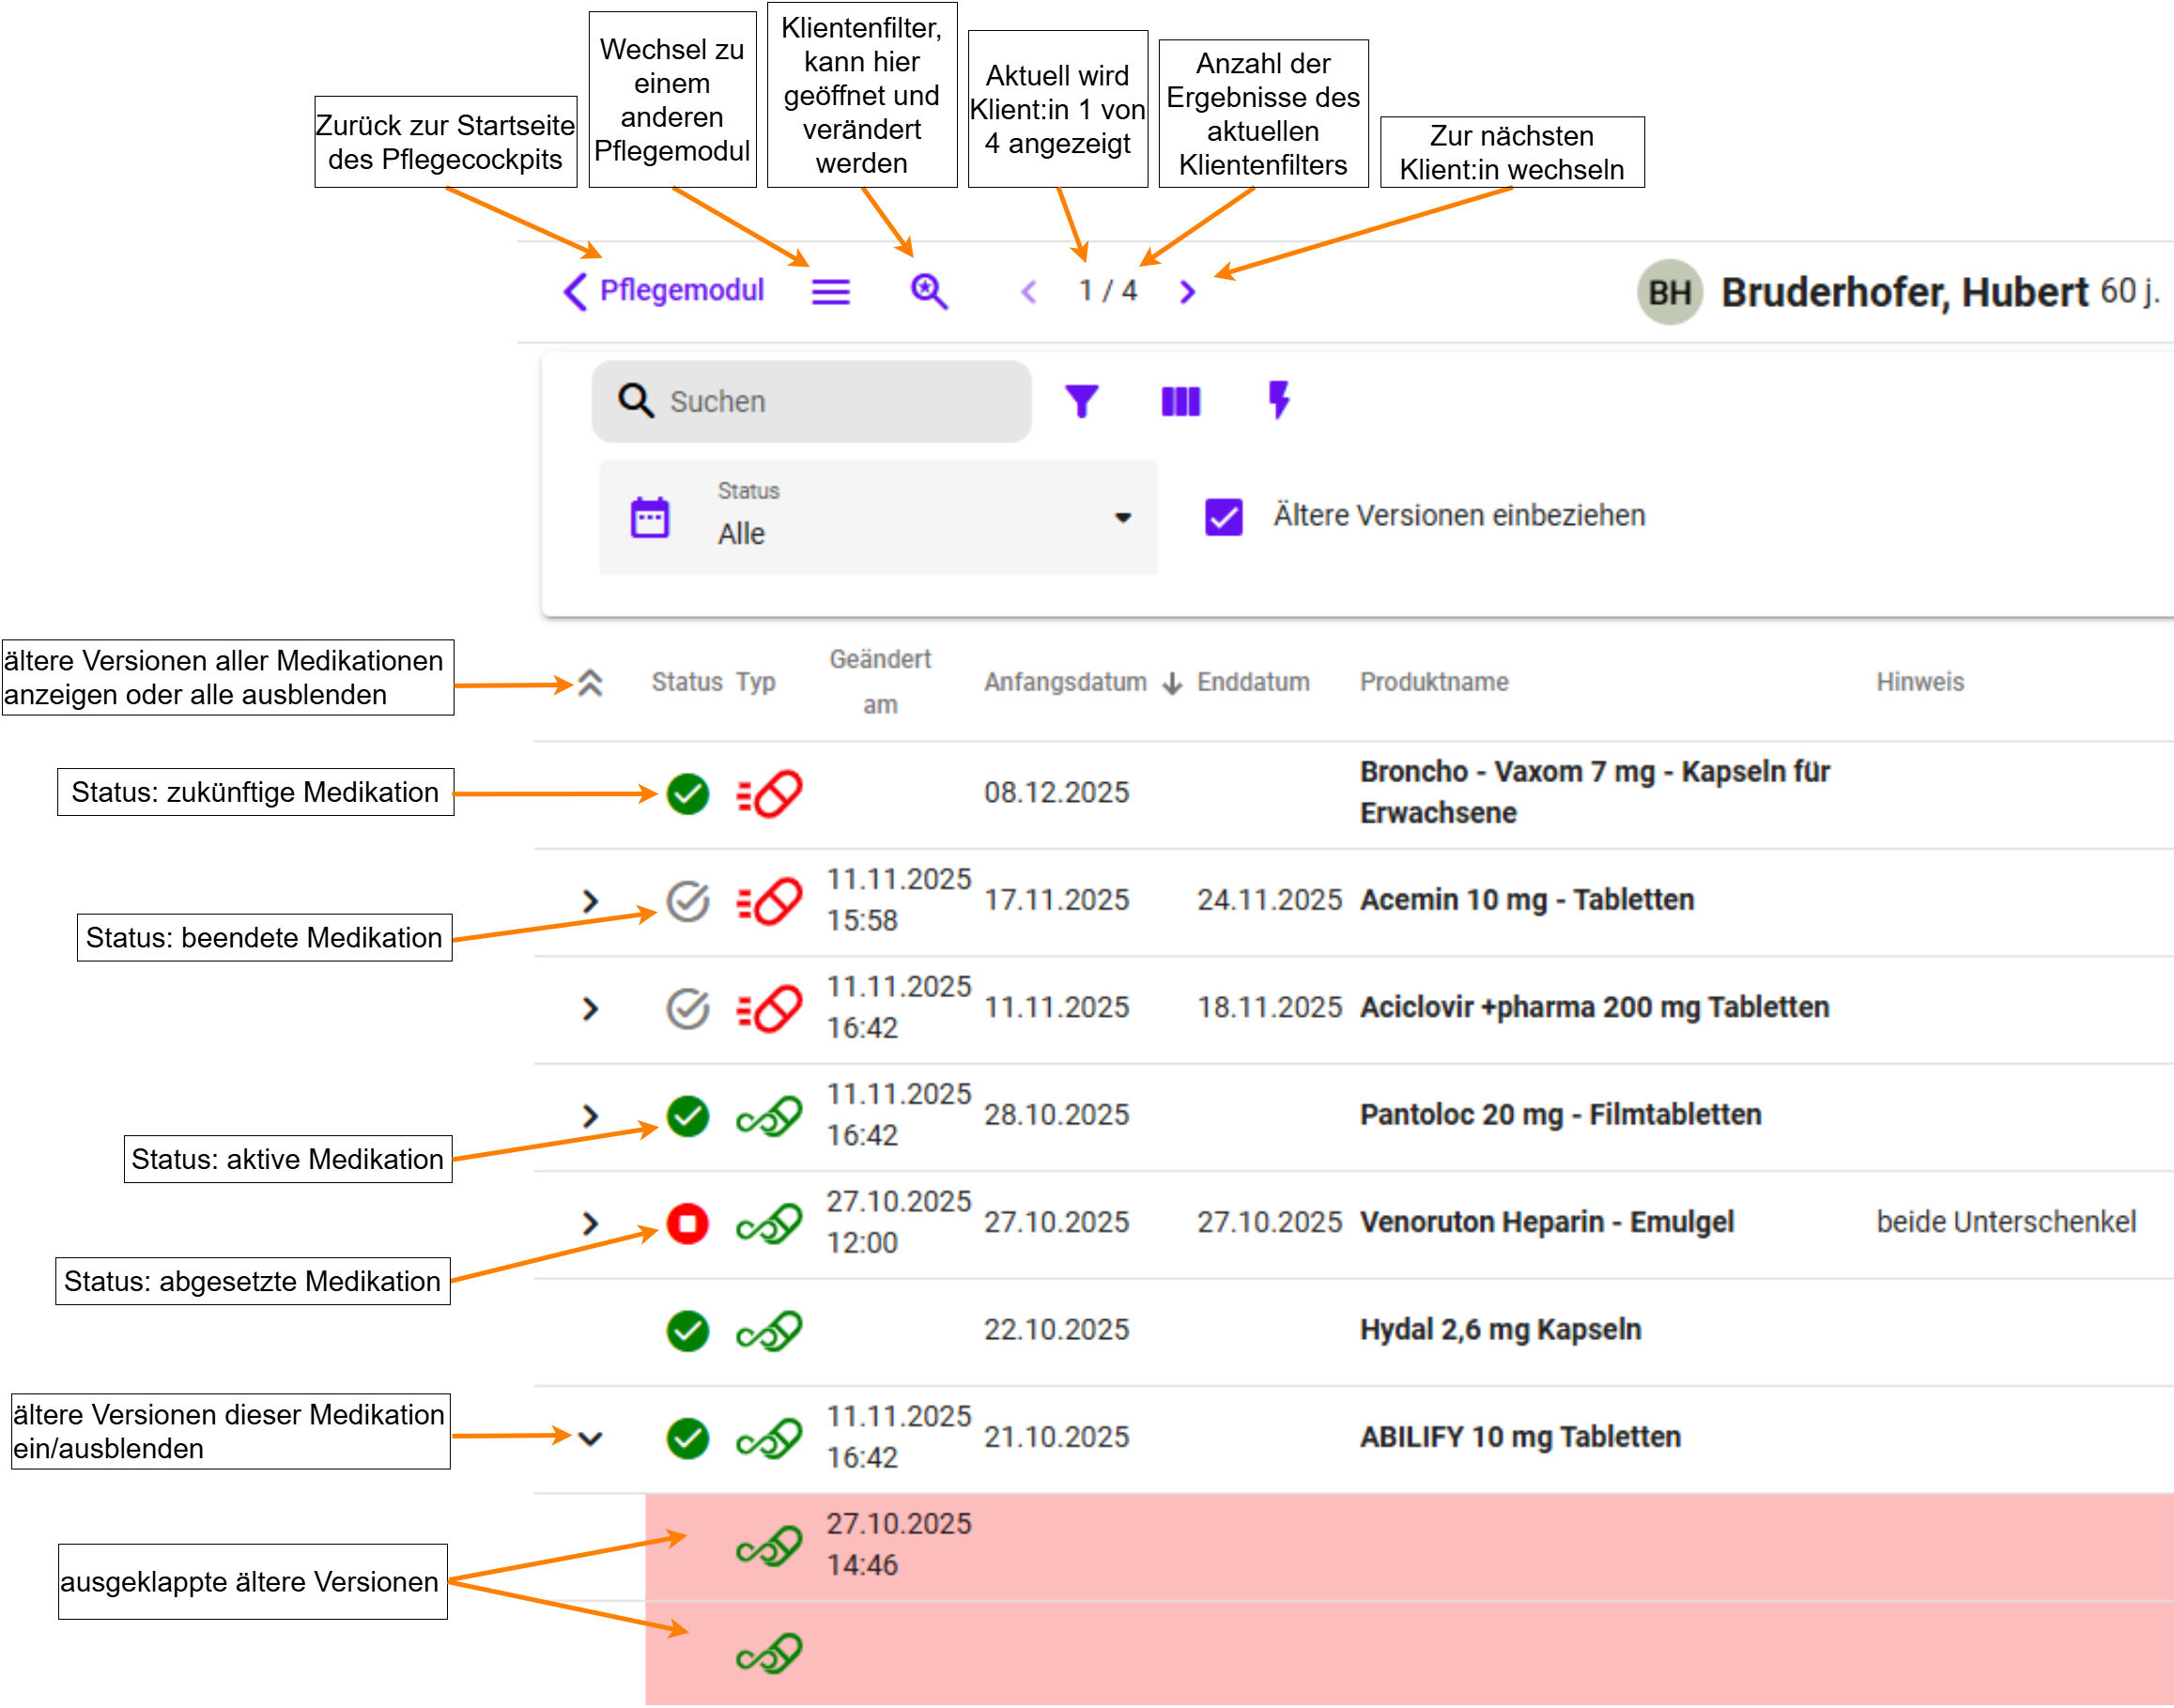Collapse older versions of ABILIFY 10 mg
2174x1708 pixels.
click(590, 1438)
